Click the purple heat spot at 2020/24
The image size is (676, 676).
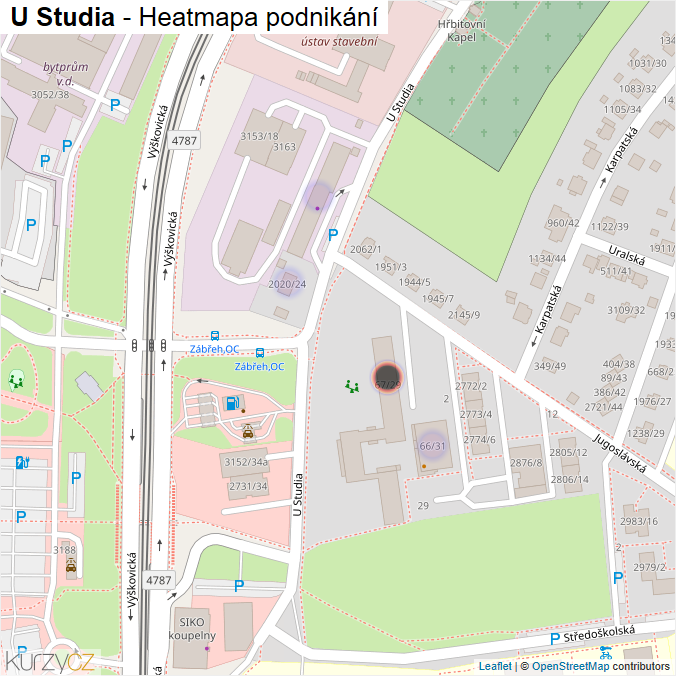288,282
